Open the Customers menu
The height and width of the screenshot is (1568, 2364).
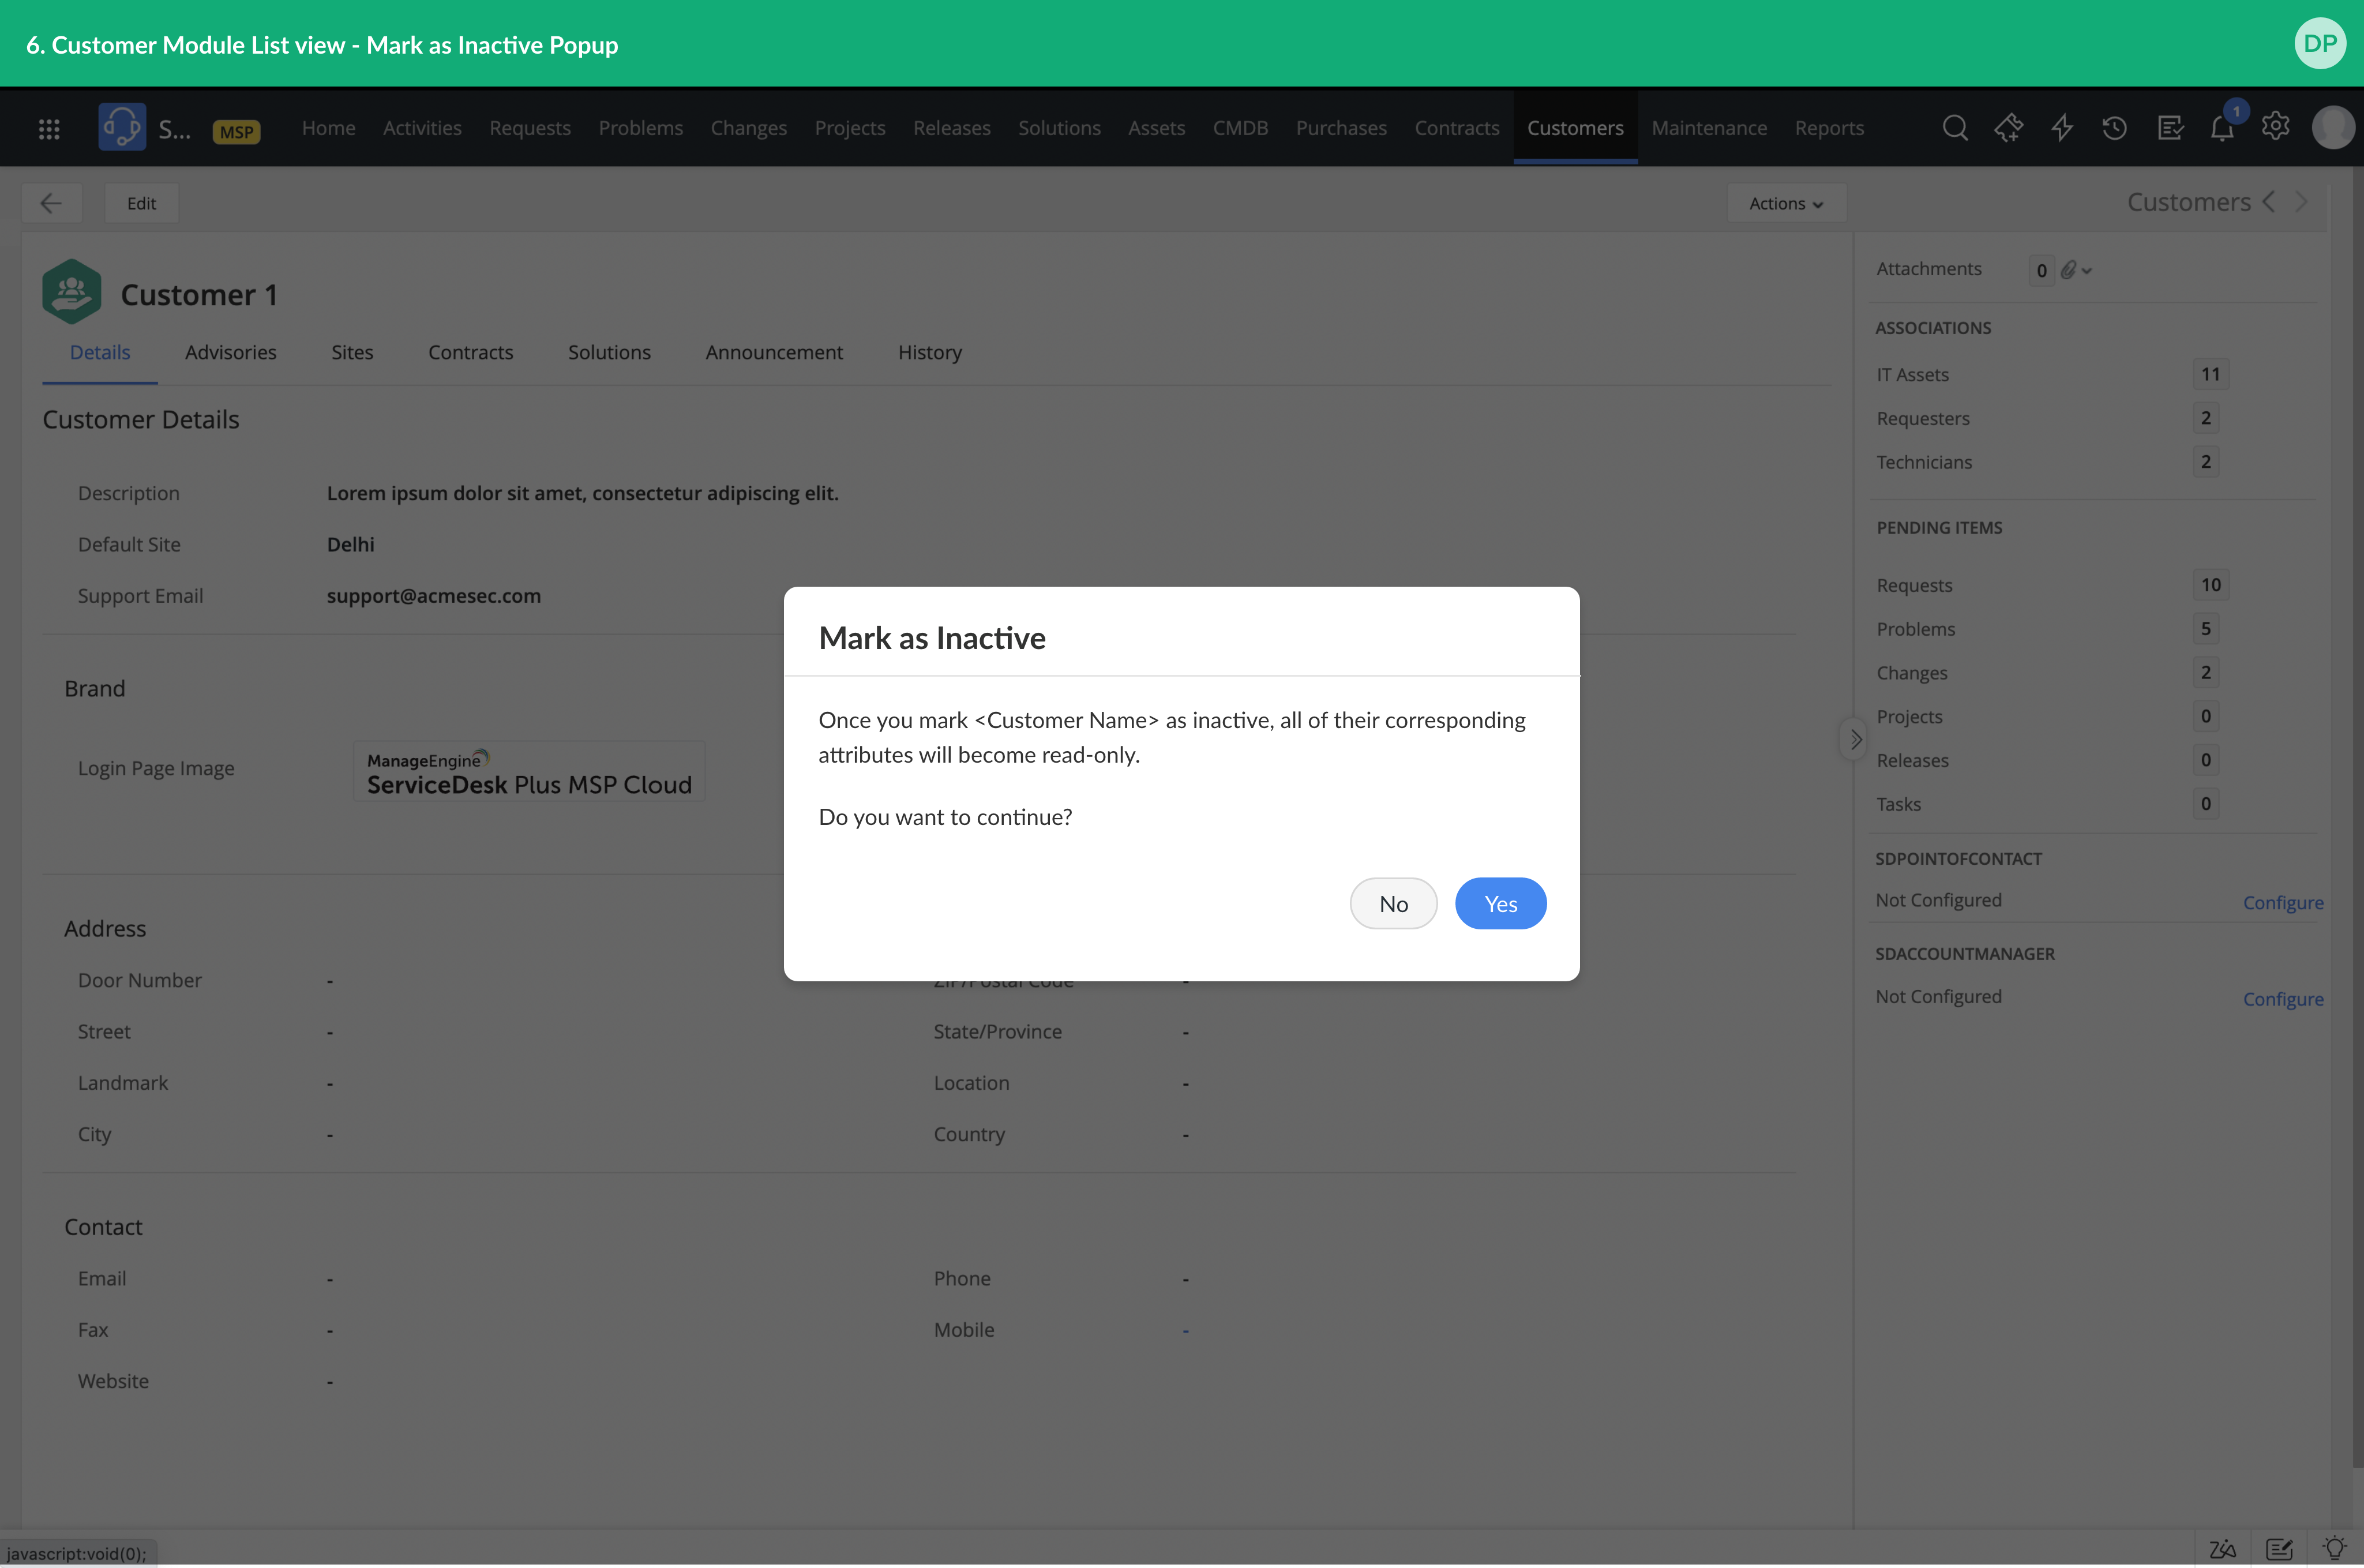click(1575, 128)
